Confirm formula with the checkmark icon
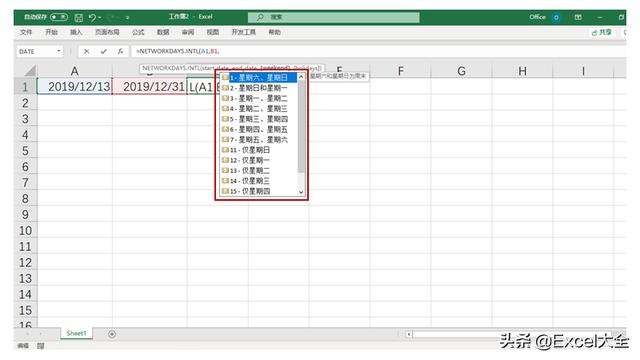The width and height of the screenshot is (640, 360). coord(103,51)
